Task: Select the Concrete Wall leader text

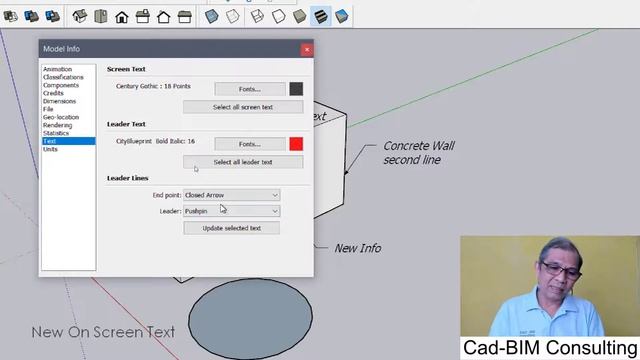Action: pos(419,153)
